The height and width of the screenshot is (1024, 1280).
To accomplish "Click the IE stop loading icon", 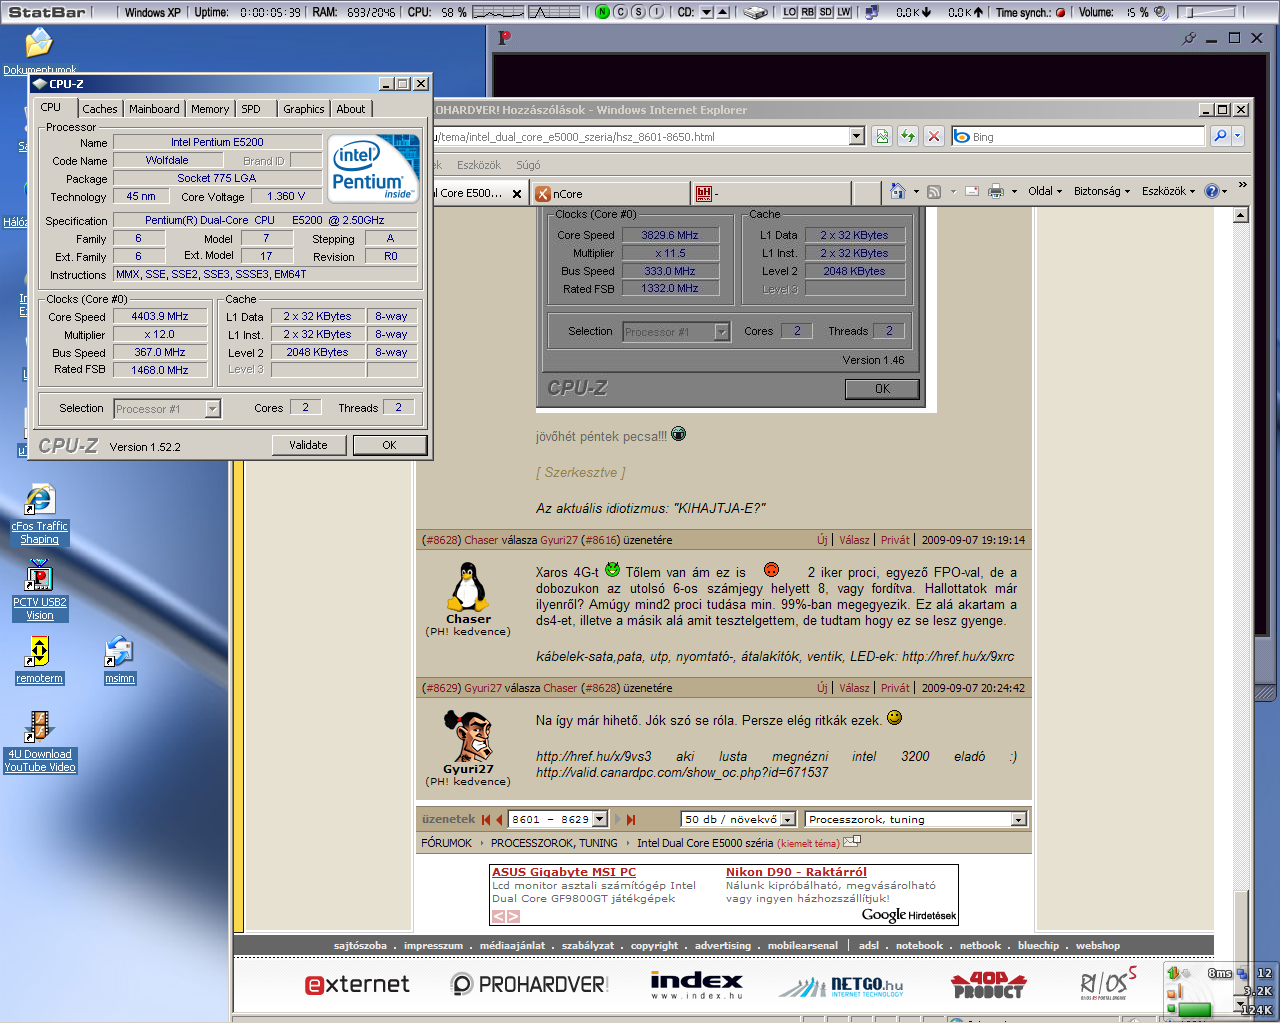I will click(934, 136).
